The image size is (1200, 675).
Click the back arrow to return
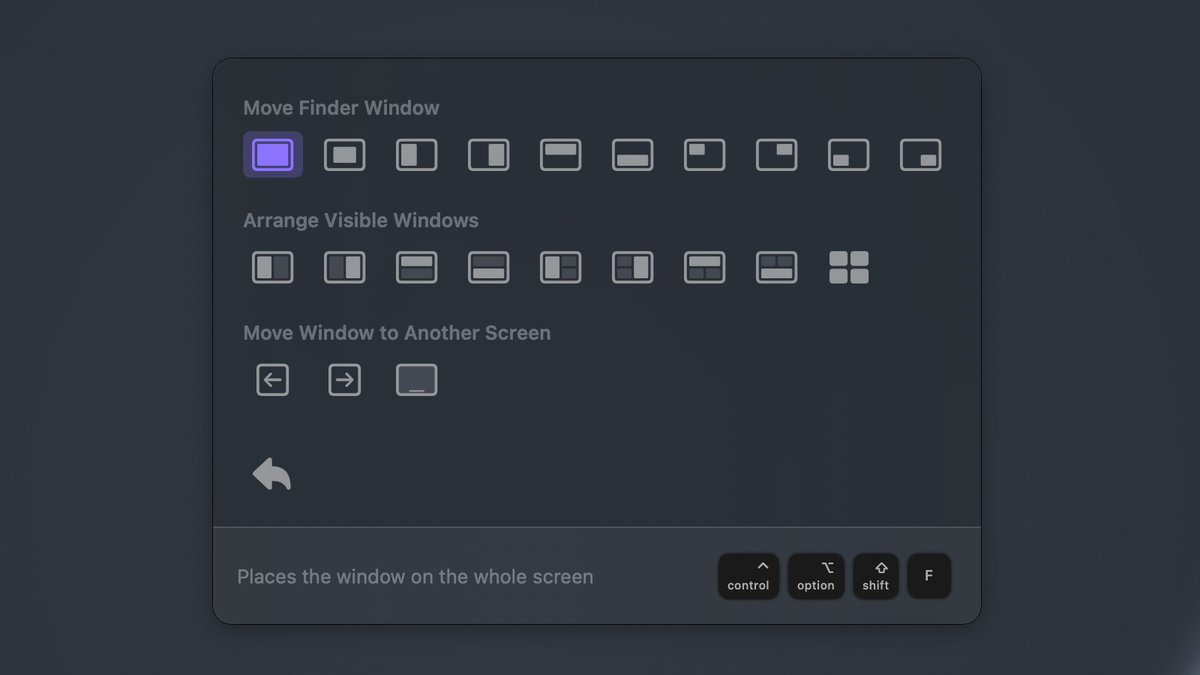pyautogui.click(x=272, y=473)
